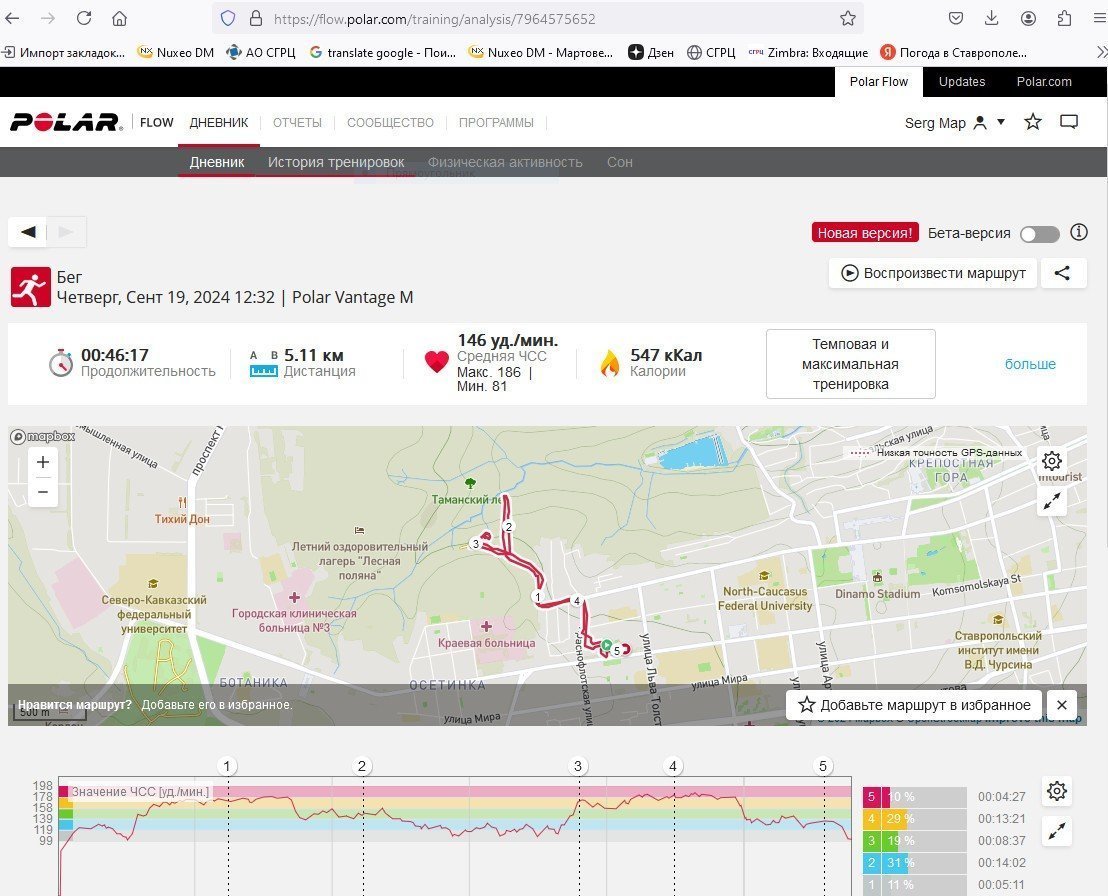Open Zimbra: Входящие bookmark

click(808, 52)
